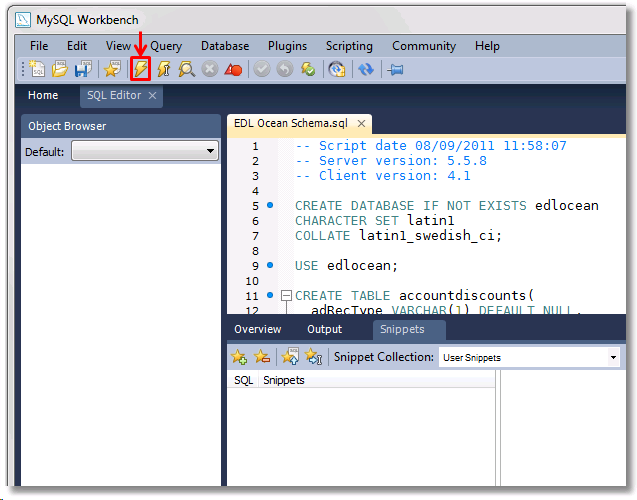Open the Scripting menu
The width and height of the screenshot is (637, 500).
[349, 46]
